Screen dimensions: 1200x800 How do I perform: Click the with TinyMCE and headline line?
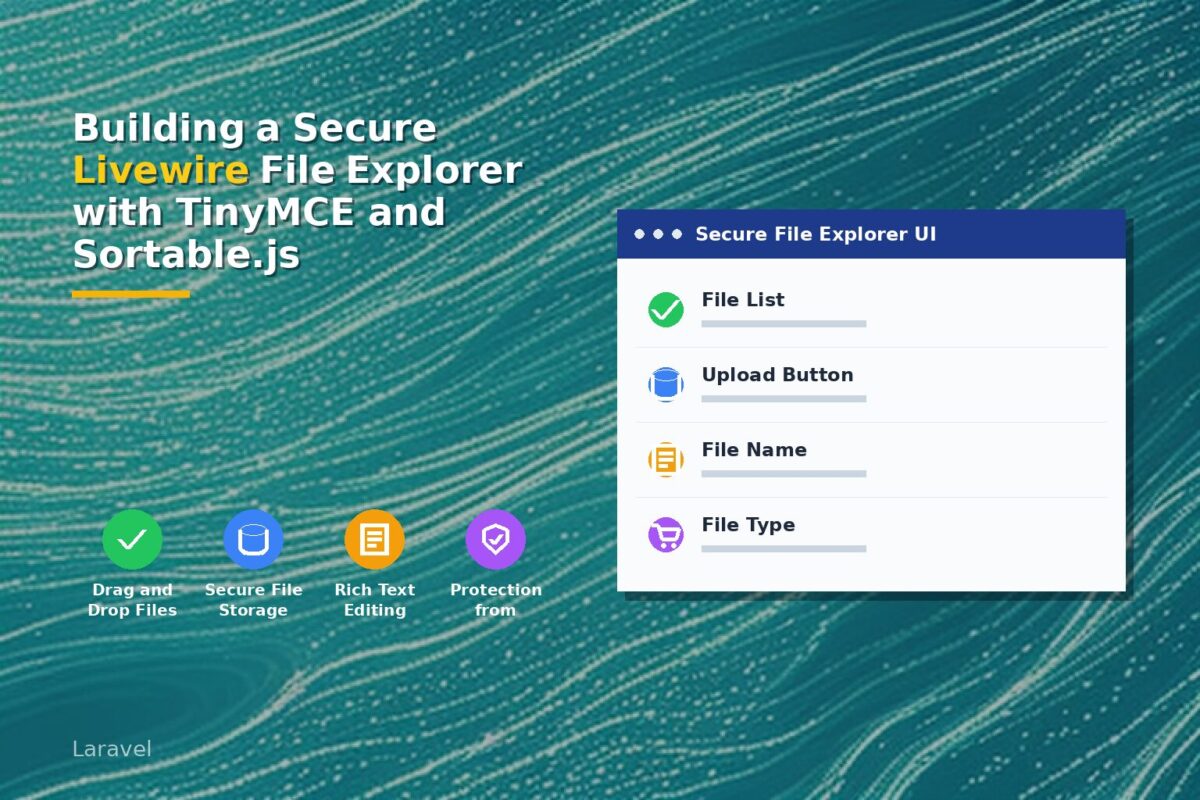pyautogui.click(x=259, y=212)
